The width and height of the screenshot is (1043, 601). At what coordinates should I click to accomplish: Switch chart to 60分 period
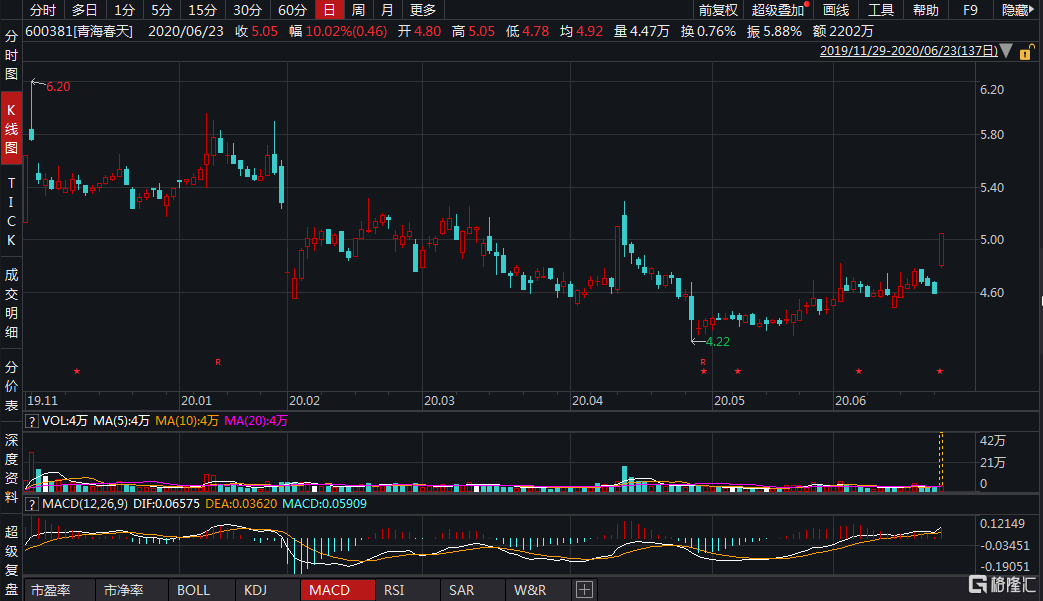[x=292, y=10]
